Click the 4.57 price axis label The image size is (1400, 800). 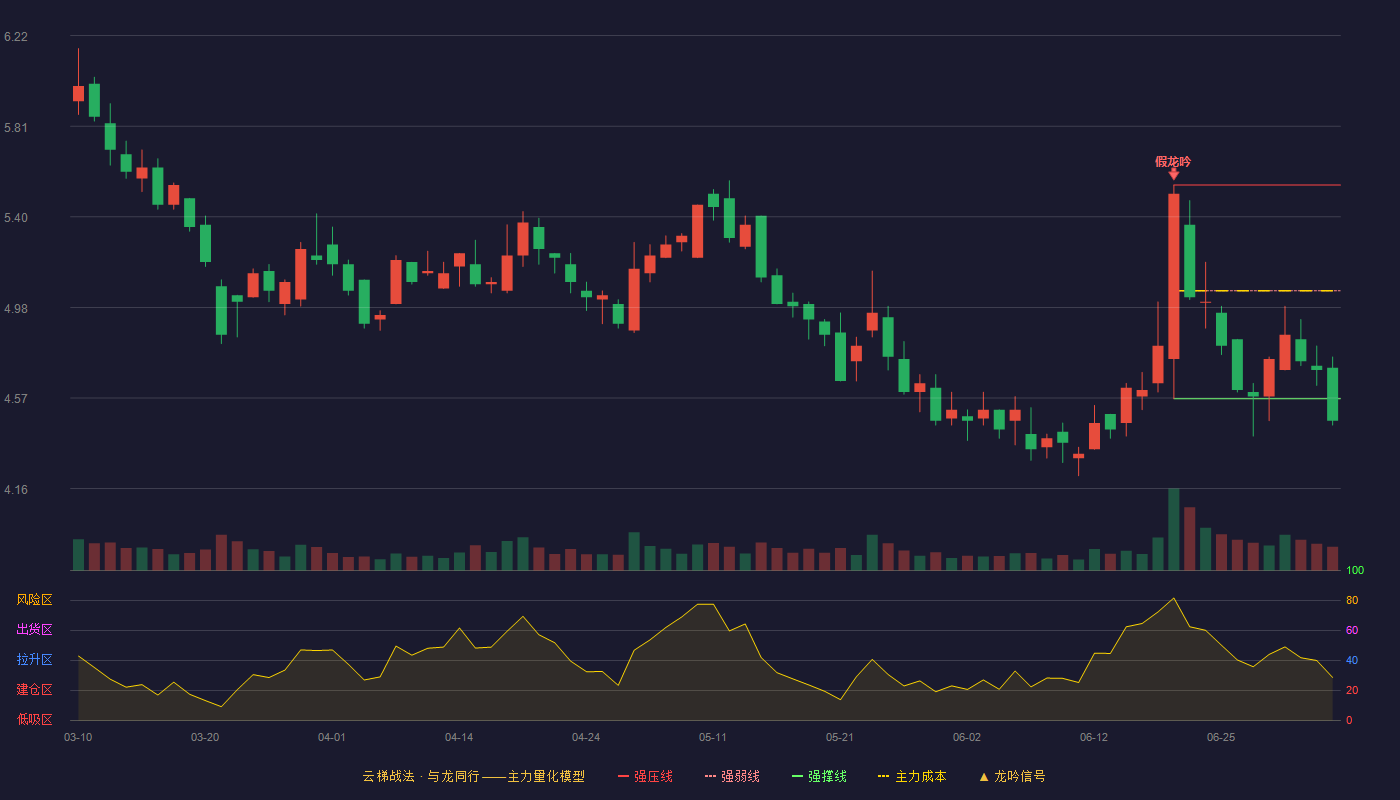pos(16,399)
